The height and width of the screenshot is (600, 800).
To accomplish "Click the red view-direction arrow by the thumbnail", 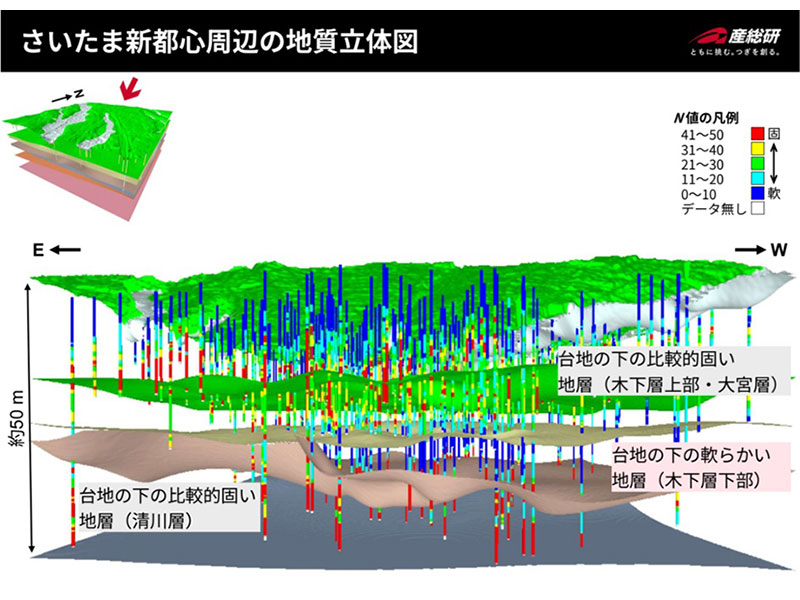I will pyautogui.click(x=128, y=91).
